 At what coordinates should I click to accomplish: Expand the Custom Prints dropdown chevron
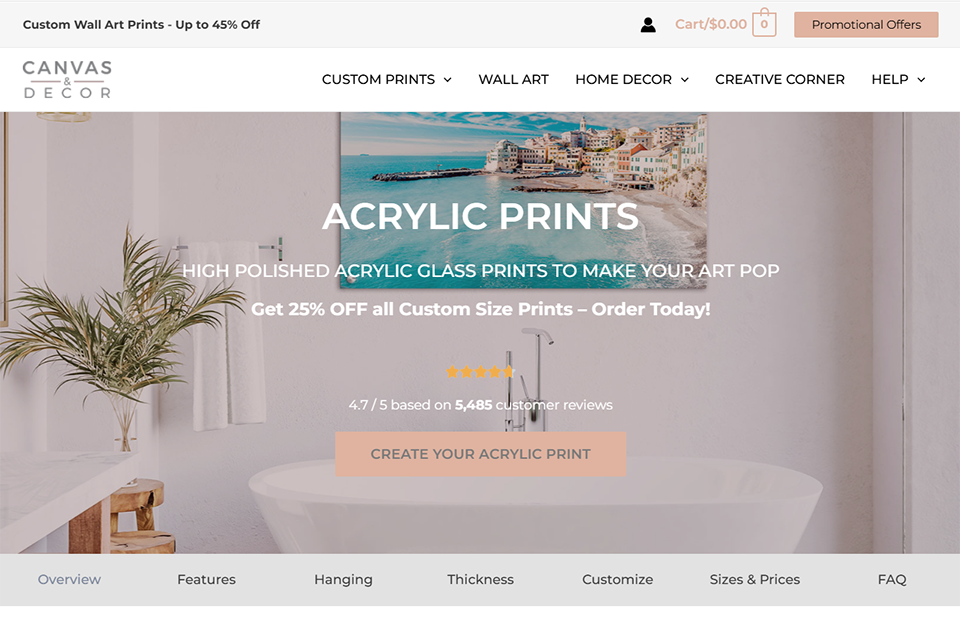pos(448,80)
